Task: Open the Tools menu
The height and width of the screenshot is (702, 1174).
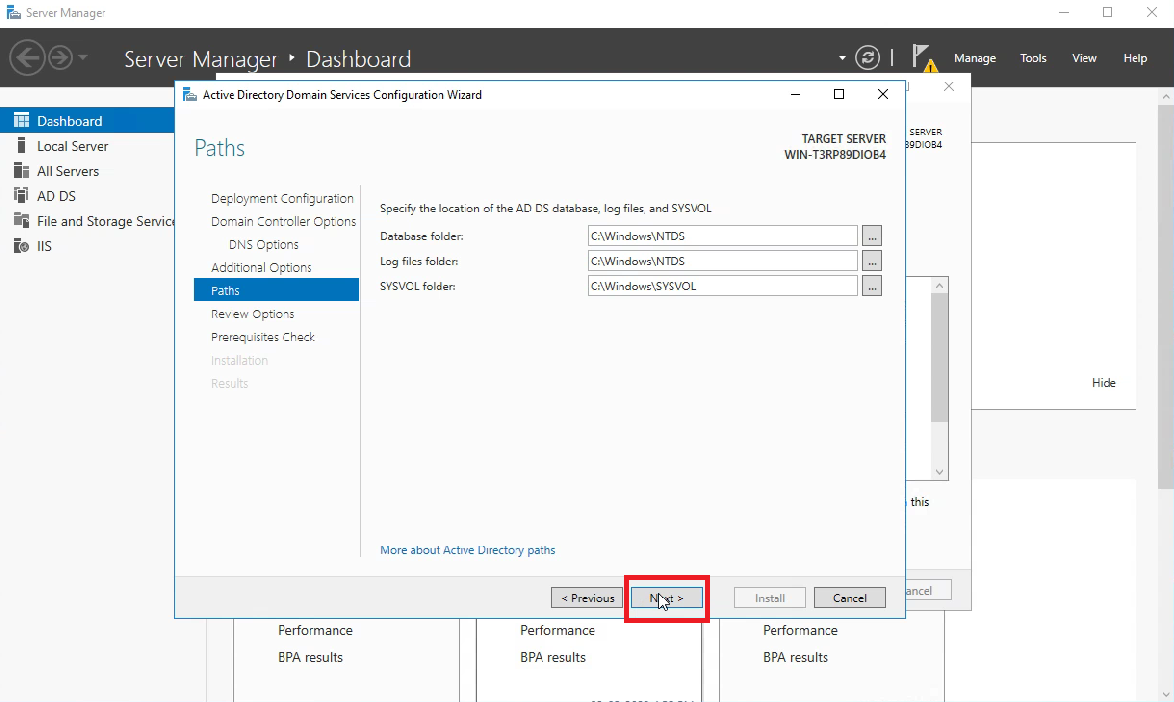Action: pyautogui.click(x=1032, y=58)
